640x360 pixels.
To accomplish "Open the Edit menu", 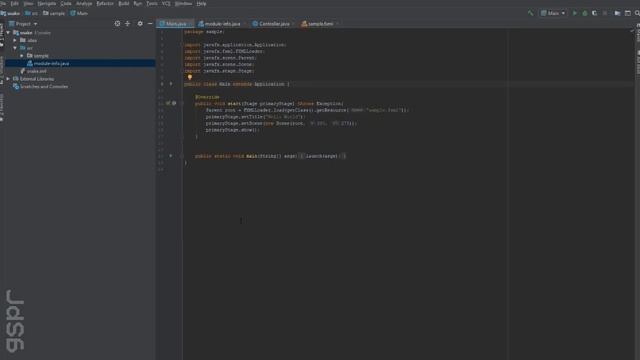I will tap(15, 4).
